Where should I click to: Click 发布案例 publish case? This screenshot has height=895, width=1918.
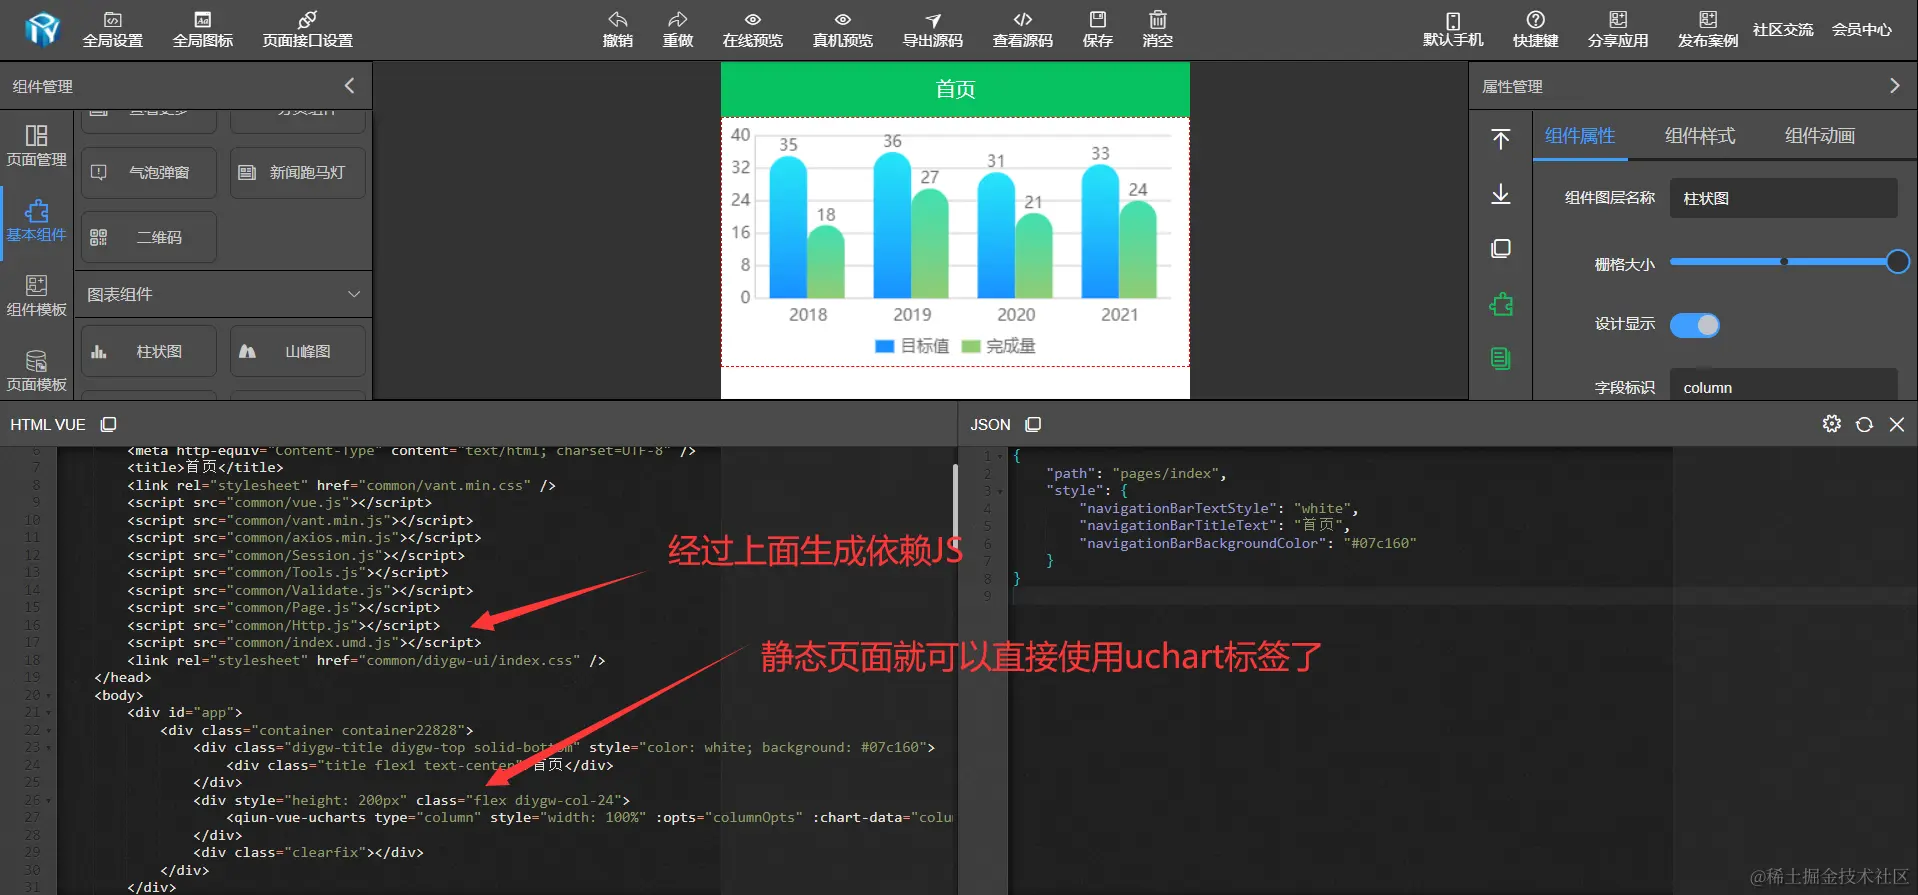(1708, 29)
